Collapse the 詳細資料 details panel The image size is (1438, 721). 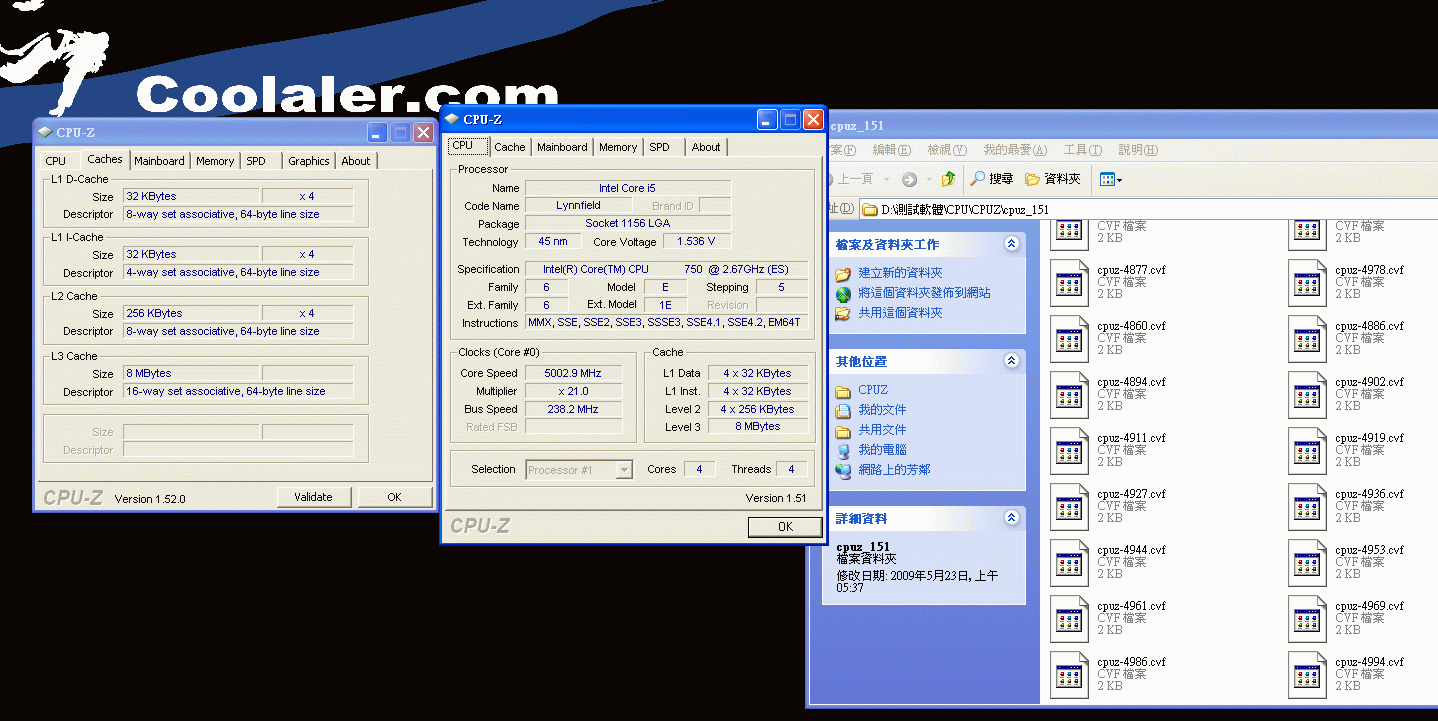(x=1011, y=518)
